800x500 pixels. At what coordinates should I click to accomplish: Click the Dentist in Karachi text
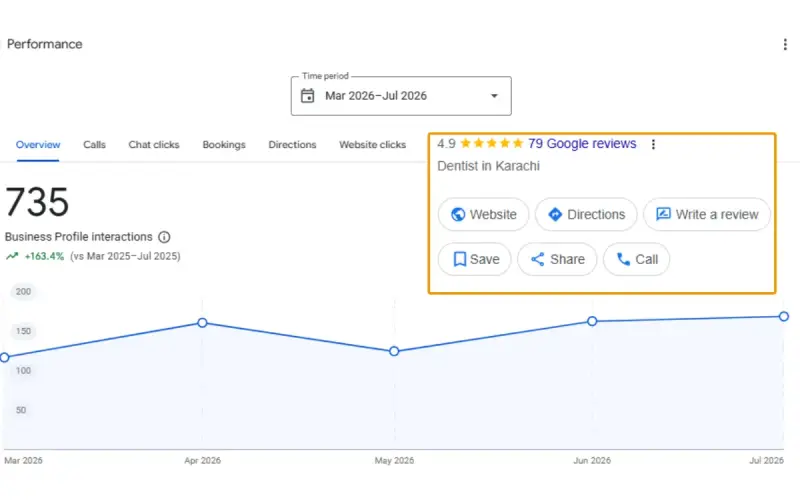coord(488,166)
